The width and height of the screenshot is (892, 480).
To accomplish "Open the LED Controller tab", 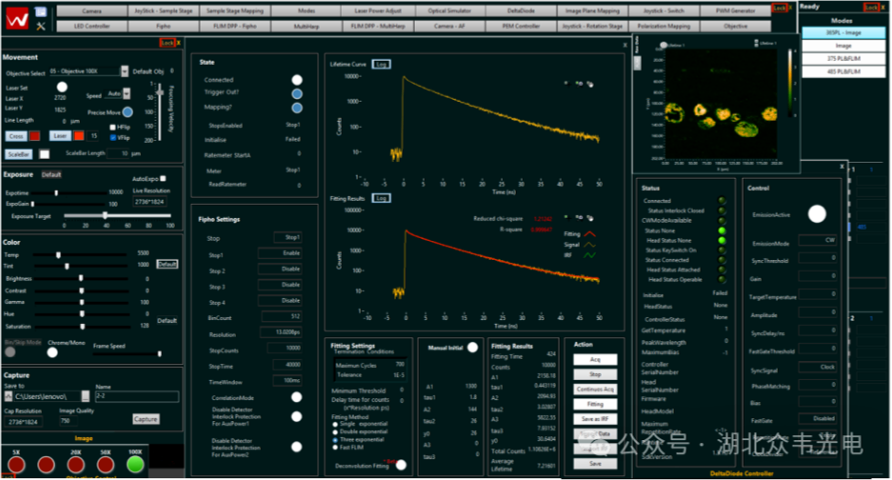I will pos(92,26).
